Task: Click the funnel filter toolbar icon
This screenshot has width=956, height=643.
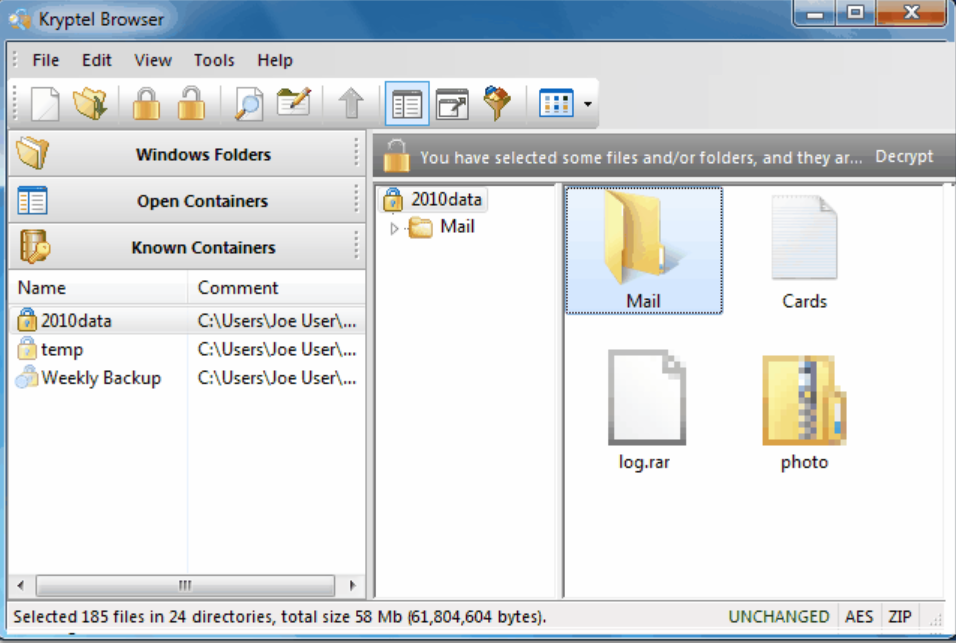Action: click(497, 103)
